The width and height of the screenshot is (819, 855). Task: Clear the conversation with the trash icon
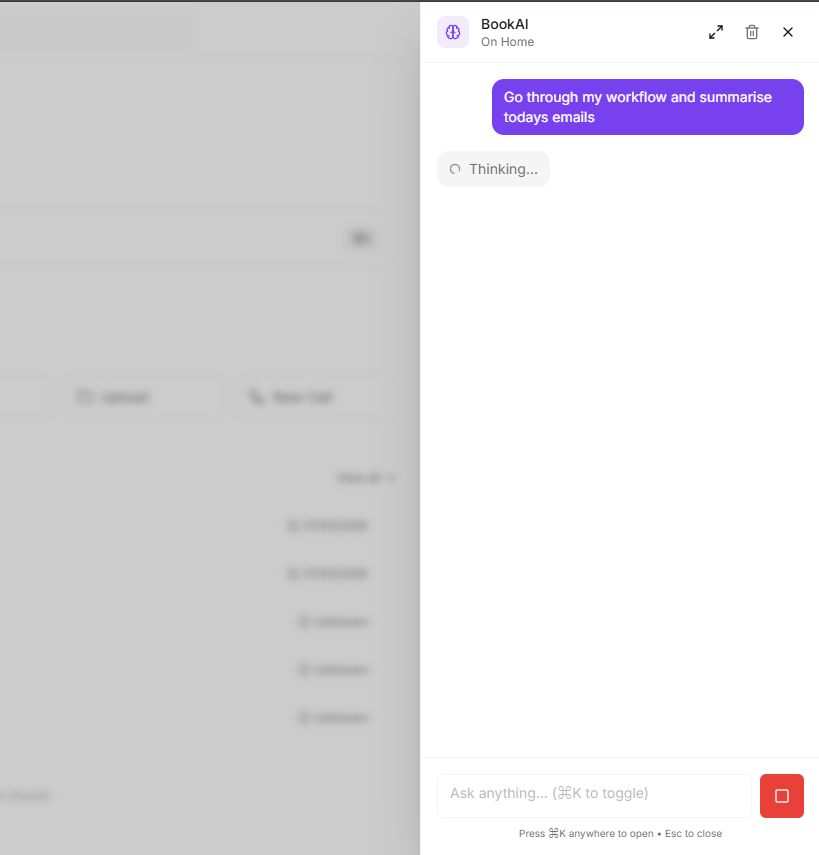(x=752, y=32)
